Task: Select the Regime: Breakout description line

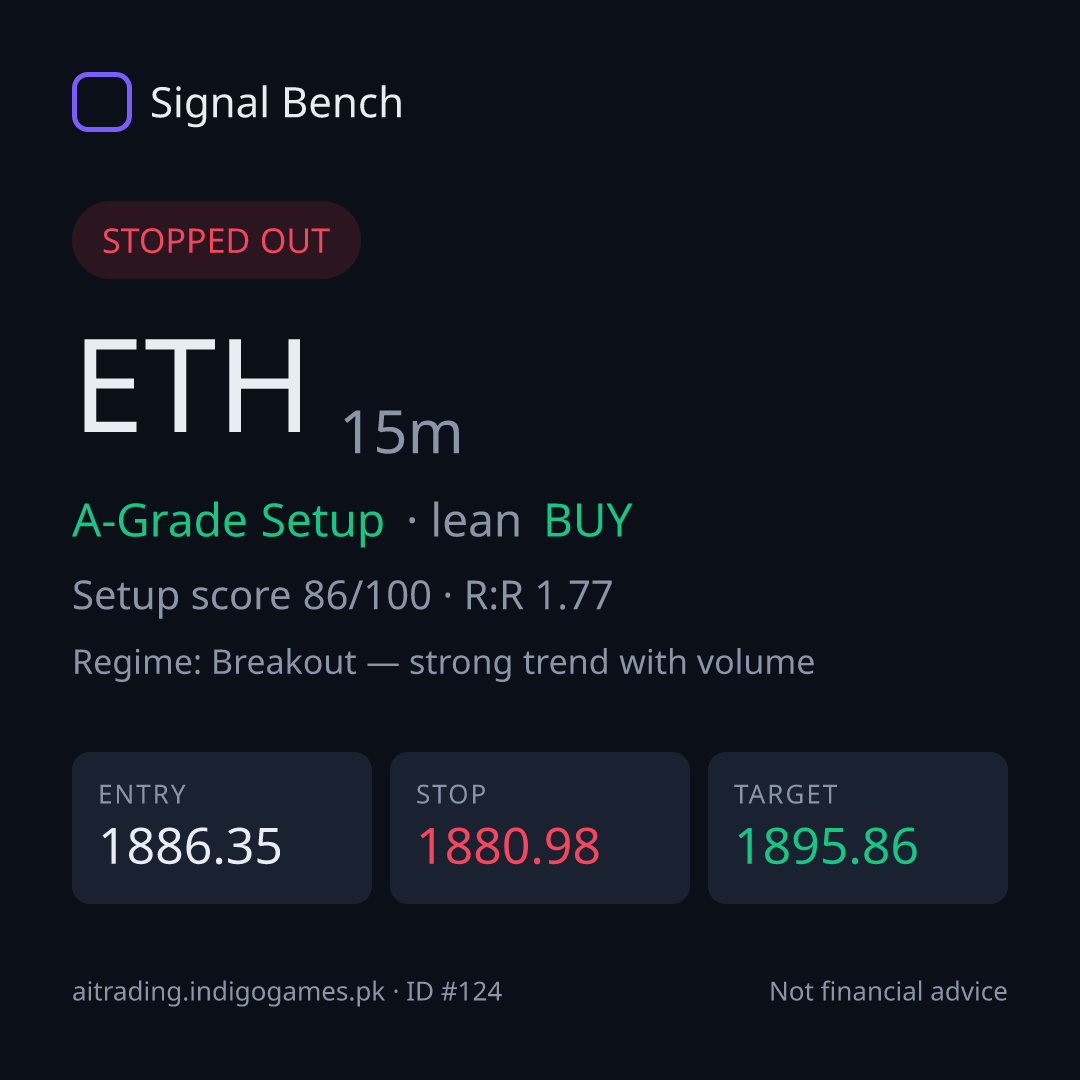Action: (x=444, y=663)
